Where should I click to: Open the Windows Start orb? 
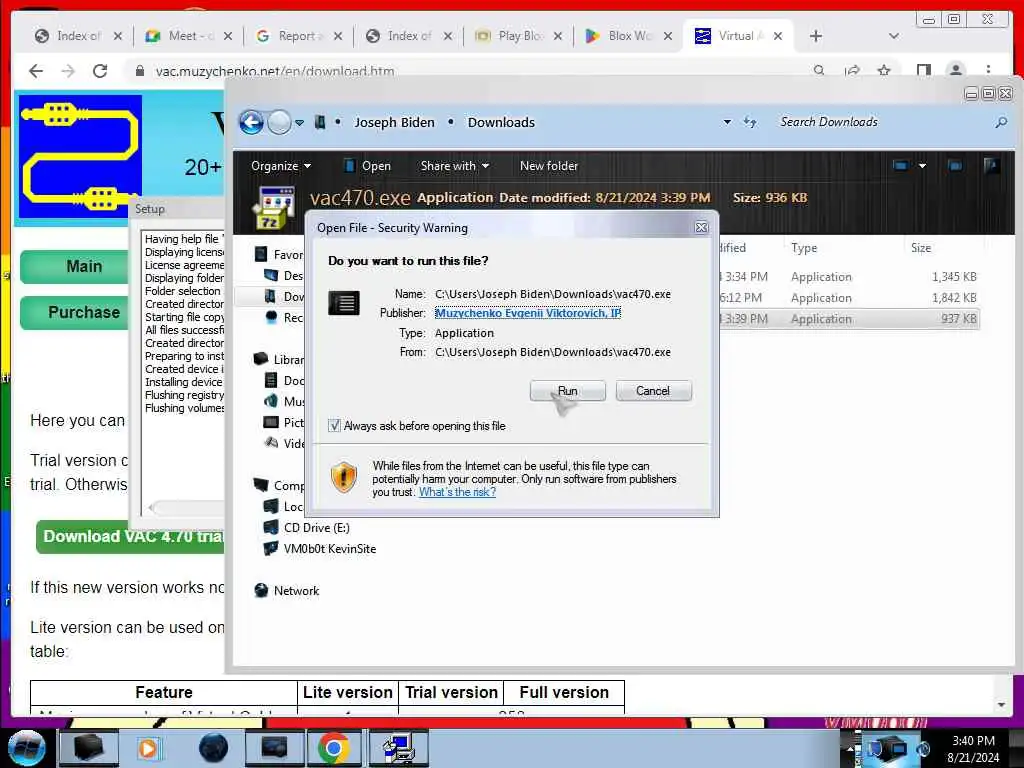[27, 748]
